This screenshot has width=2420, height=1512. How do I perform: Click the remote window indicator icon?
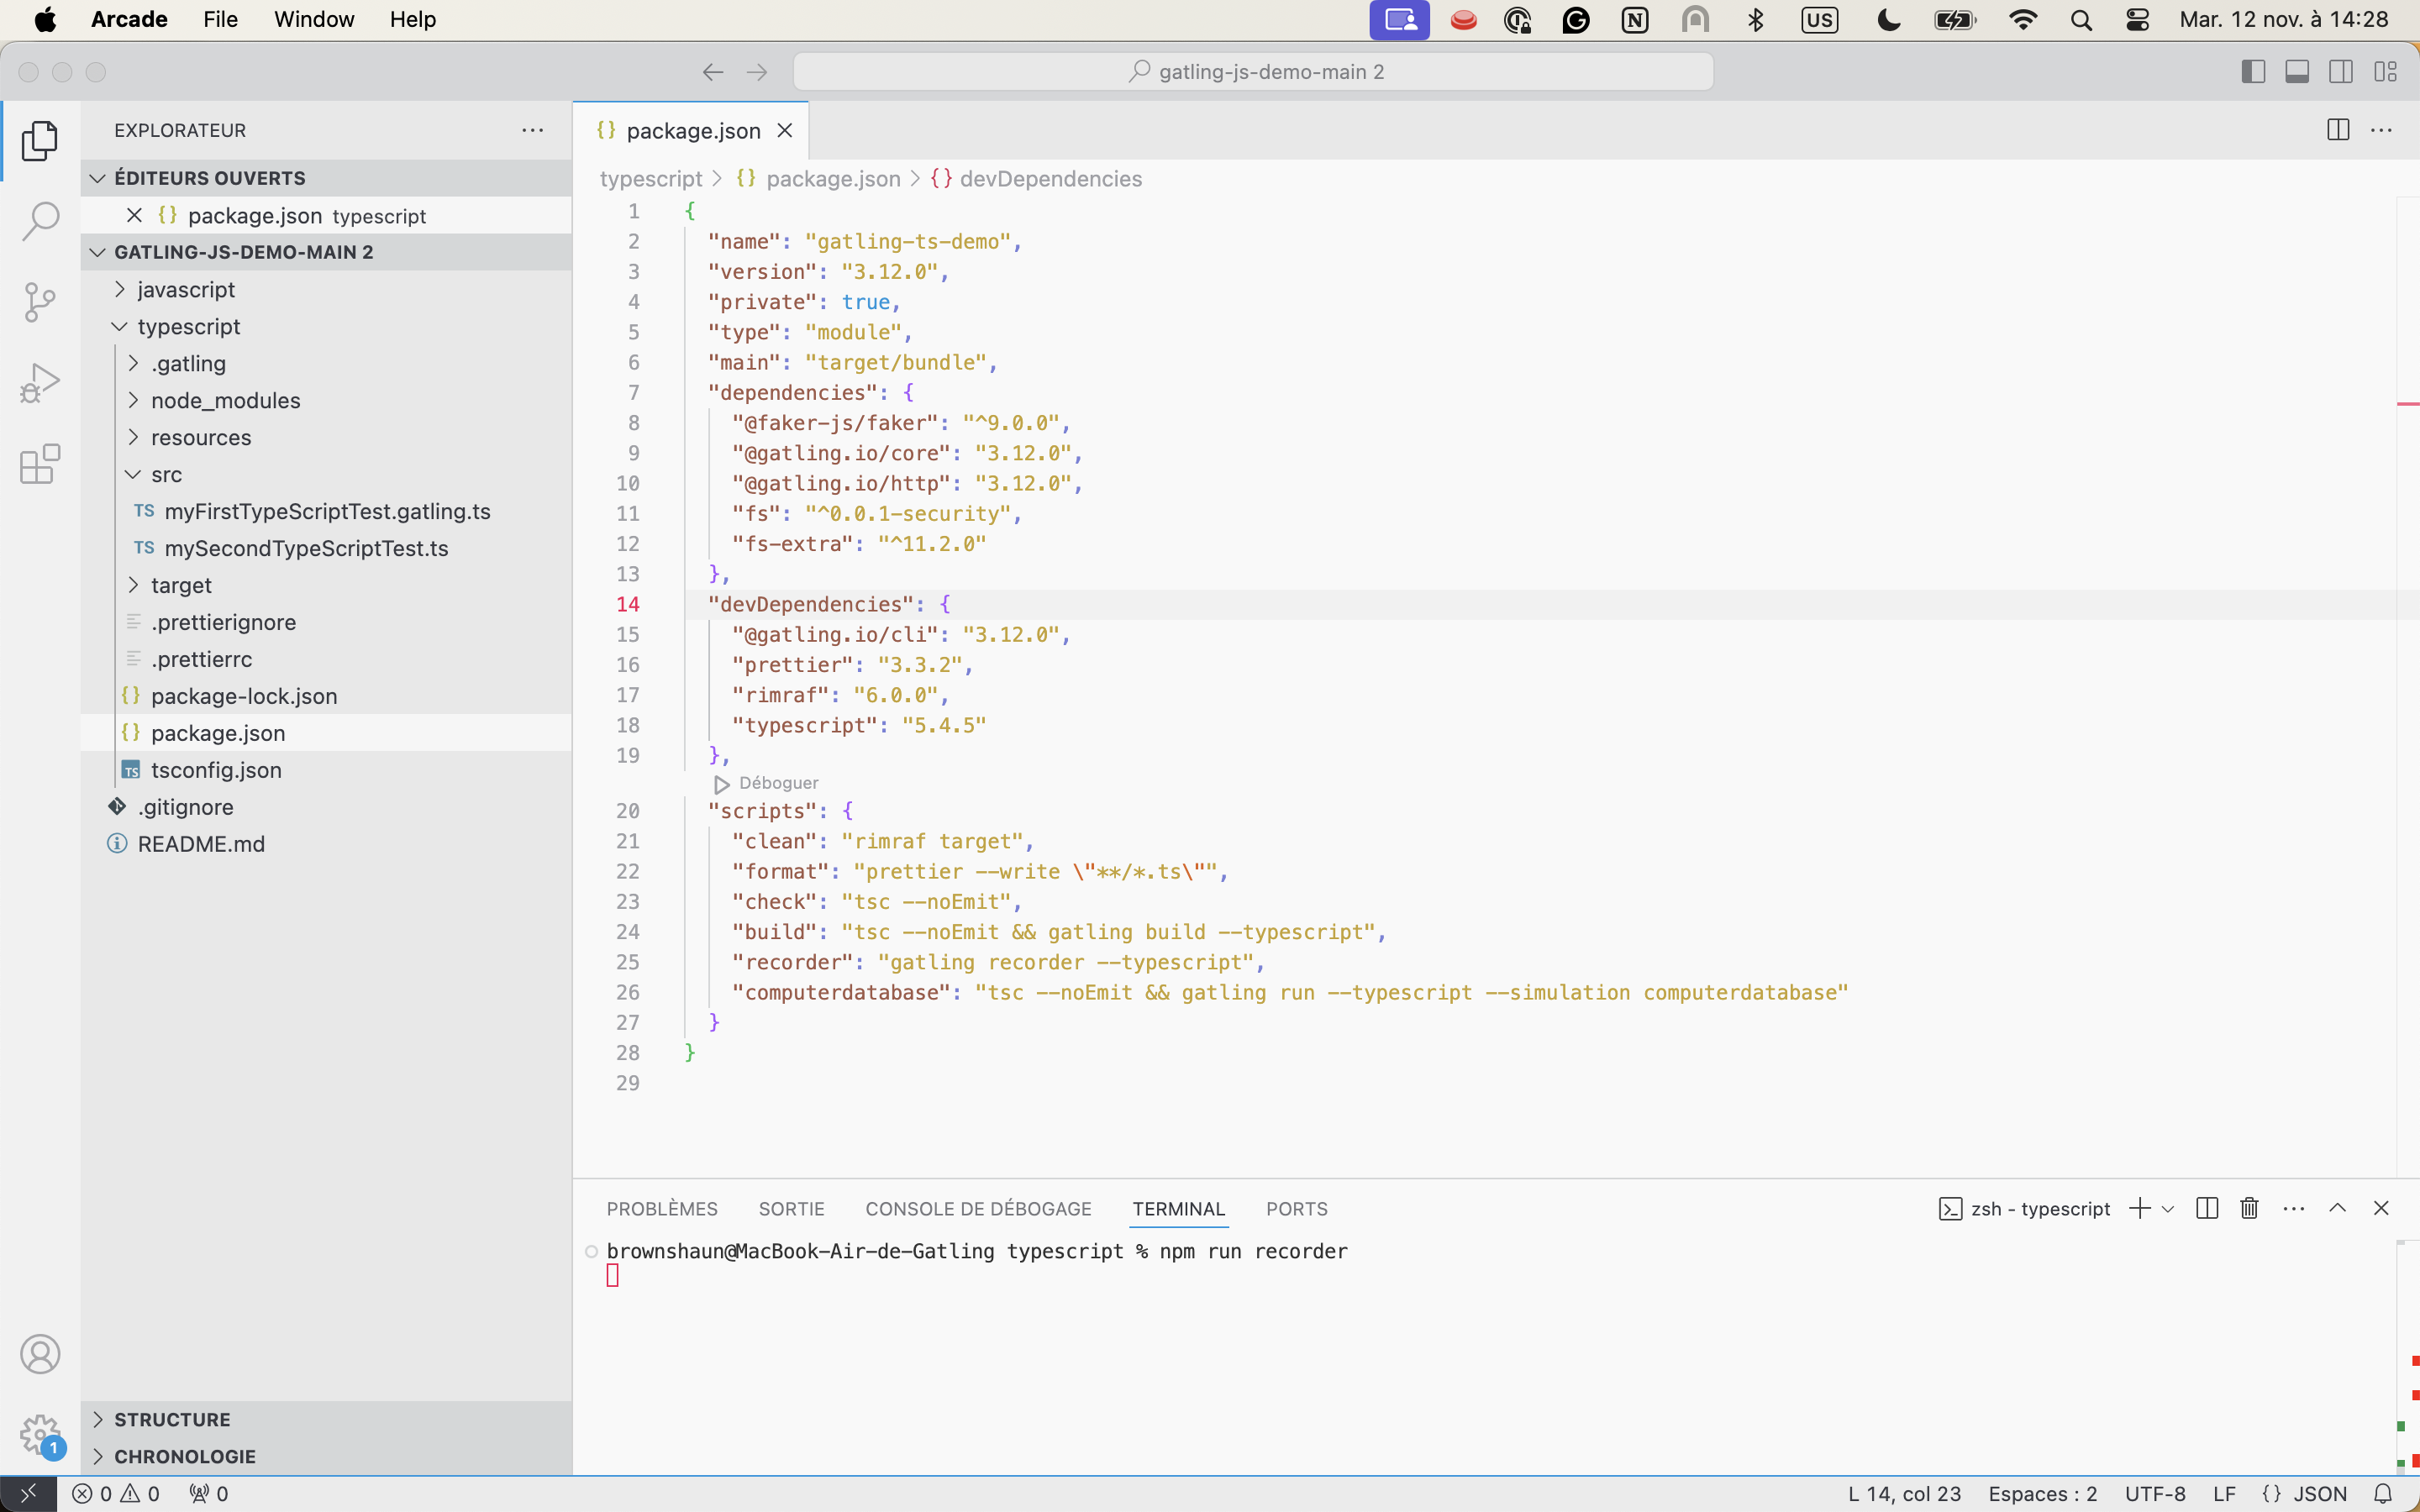coord(28,1493)
